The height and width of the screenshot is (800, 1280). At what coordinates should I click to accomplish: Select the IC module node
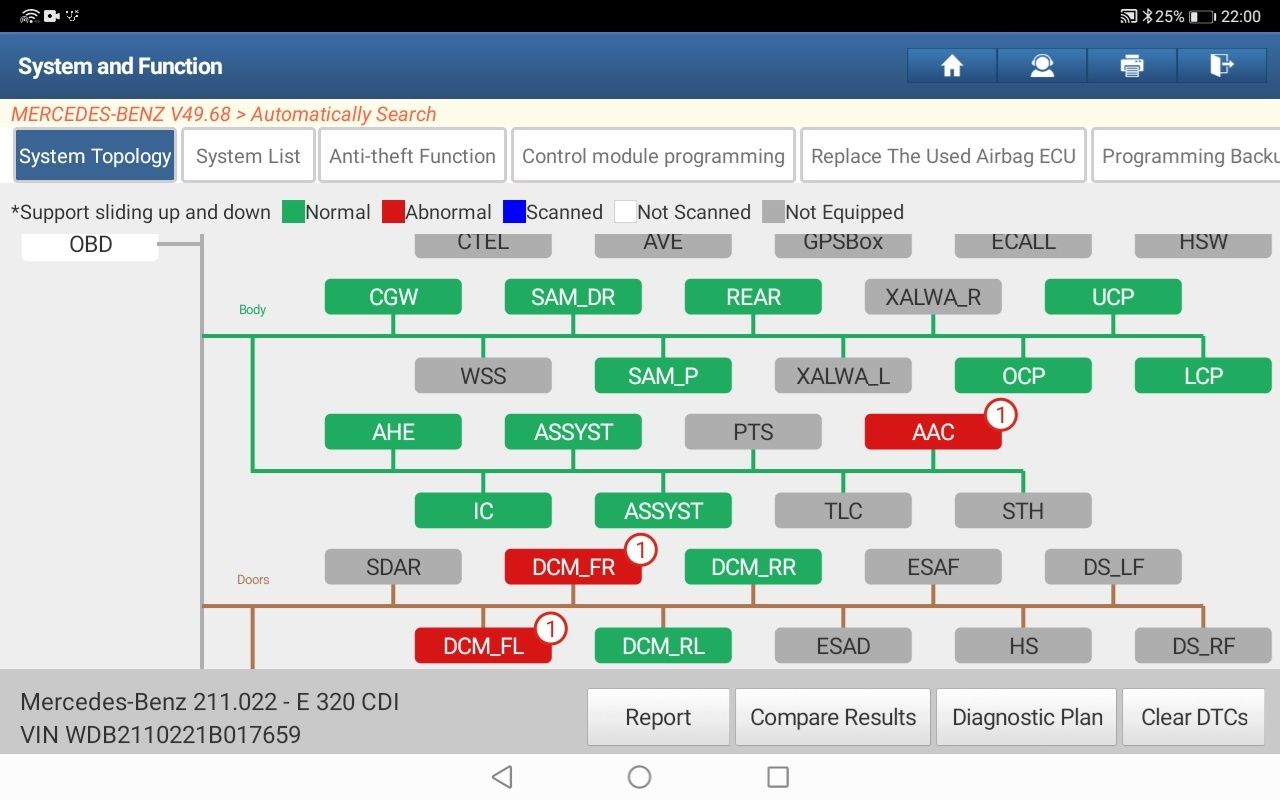(483, 511)
